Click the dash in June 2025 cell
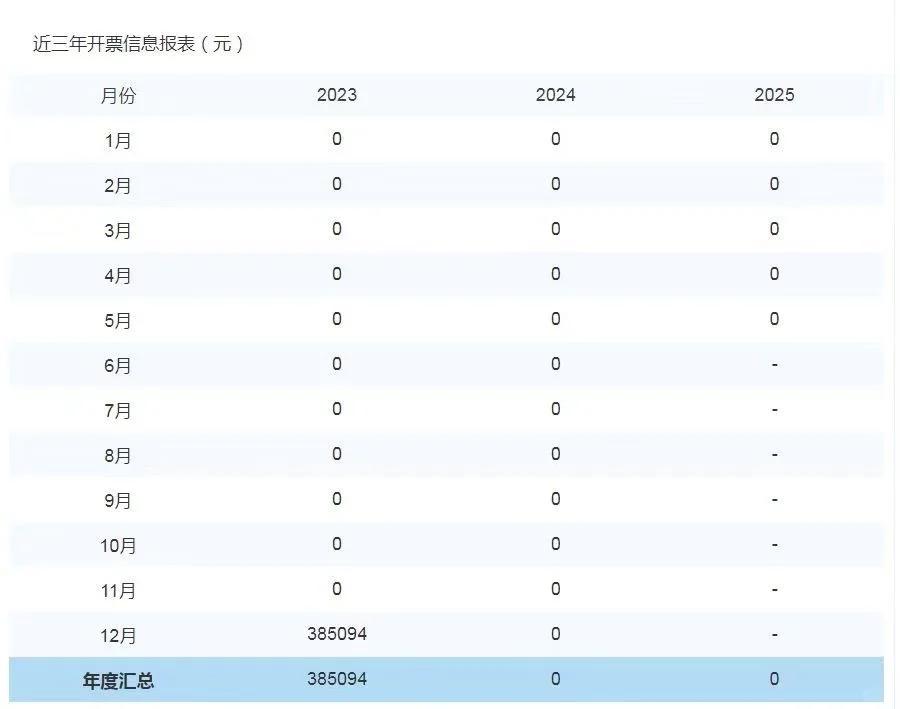The image size is (900, 709). (x=774, y=365)
